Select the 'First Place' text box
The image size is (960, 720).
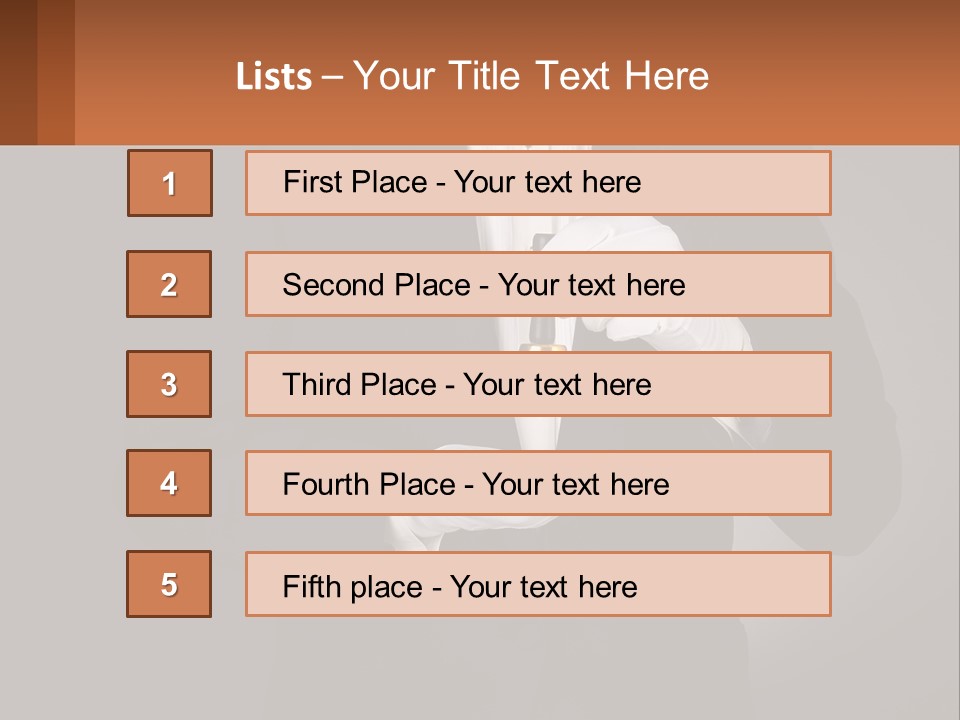pyautogui.click(x=538, y=183)
